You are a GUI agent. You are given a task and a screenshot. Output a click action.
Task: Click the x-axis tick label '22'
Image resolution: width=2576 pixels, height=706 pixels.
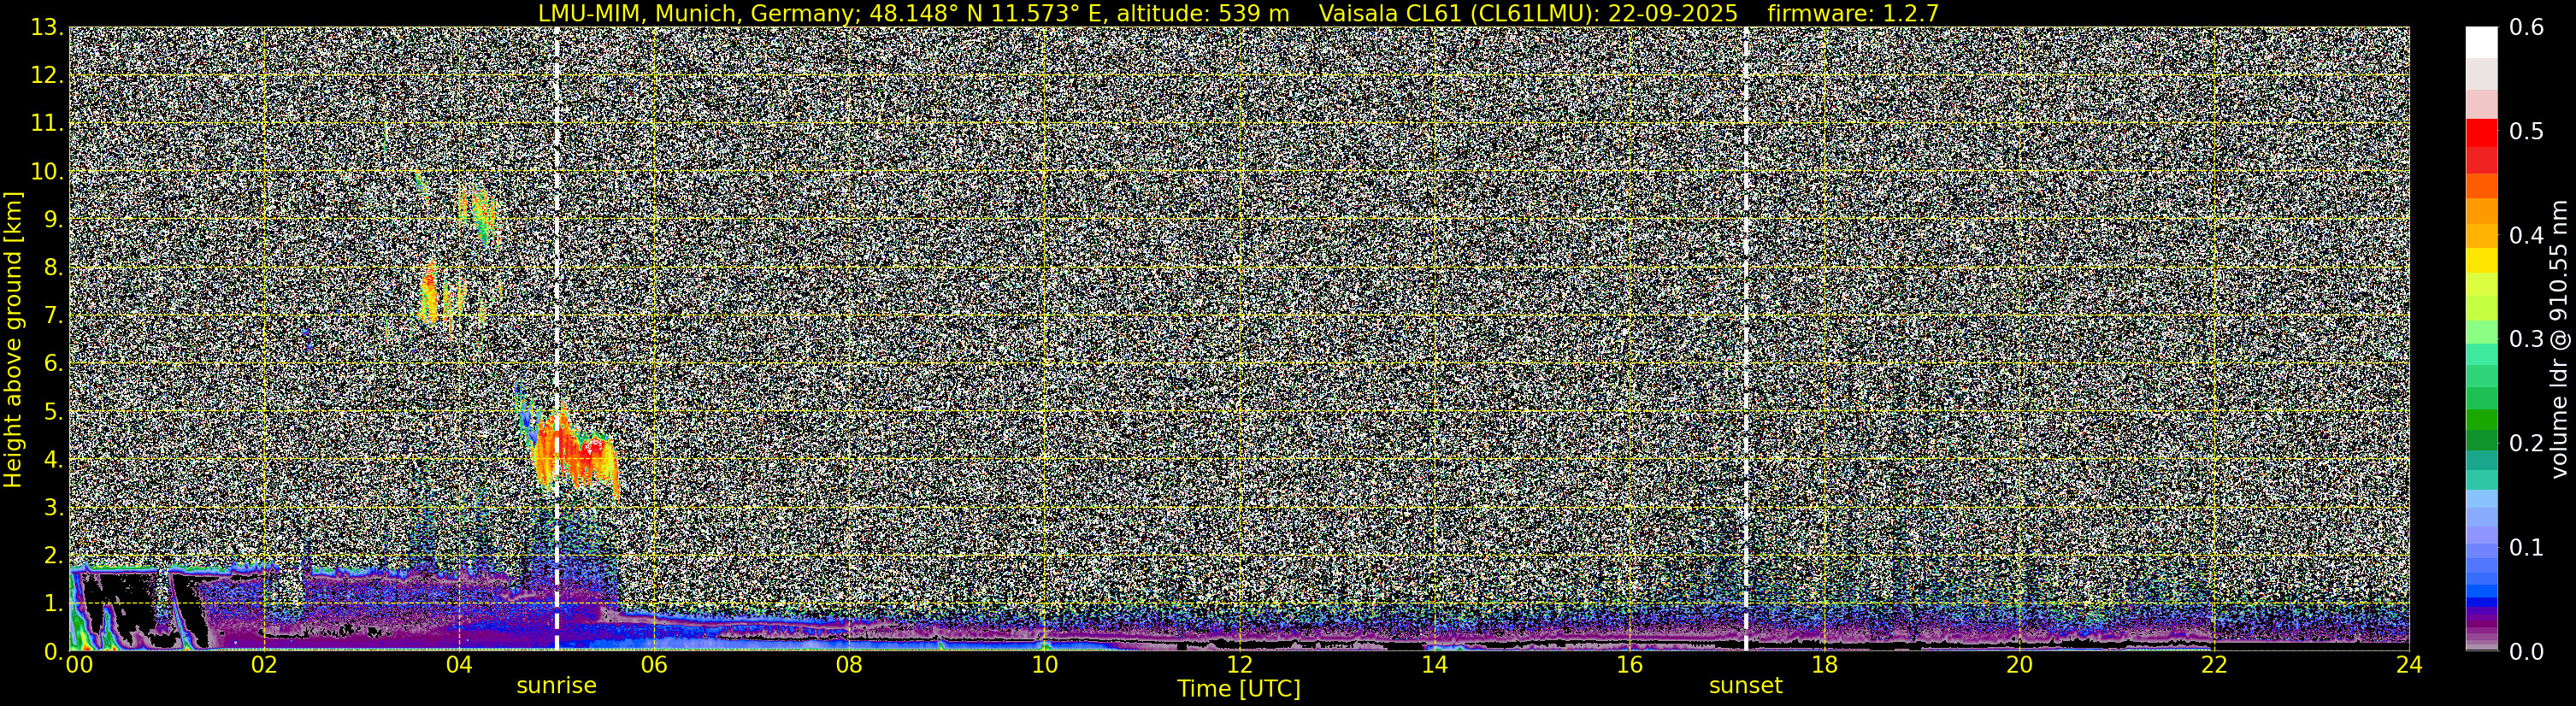pos(2214,665)
